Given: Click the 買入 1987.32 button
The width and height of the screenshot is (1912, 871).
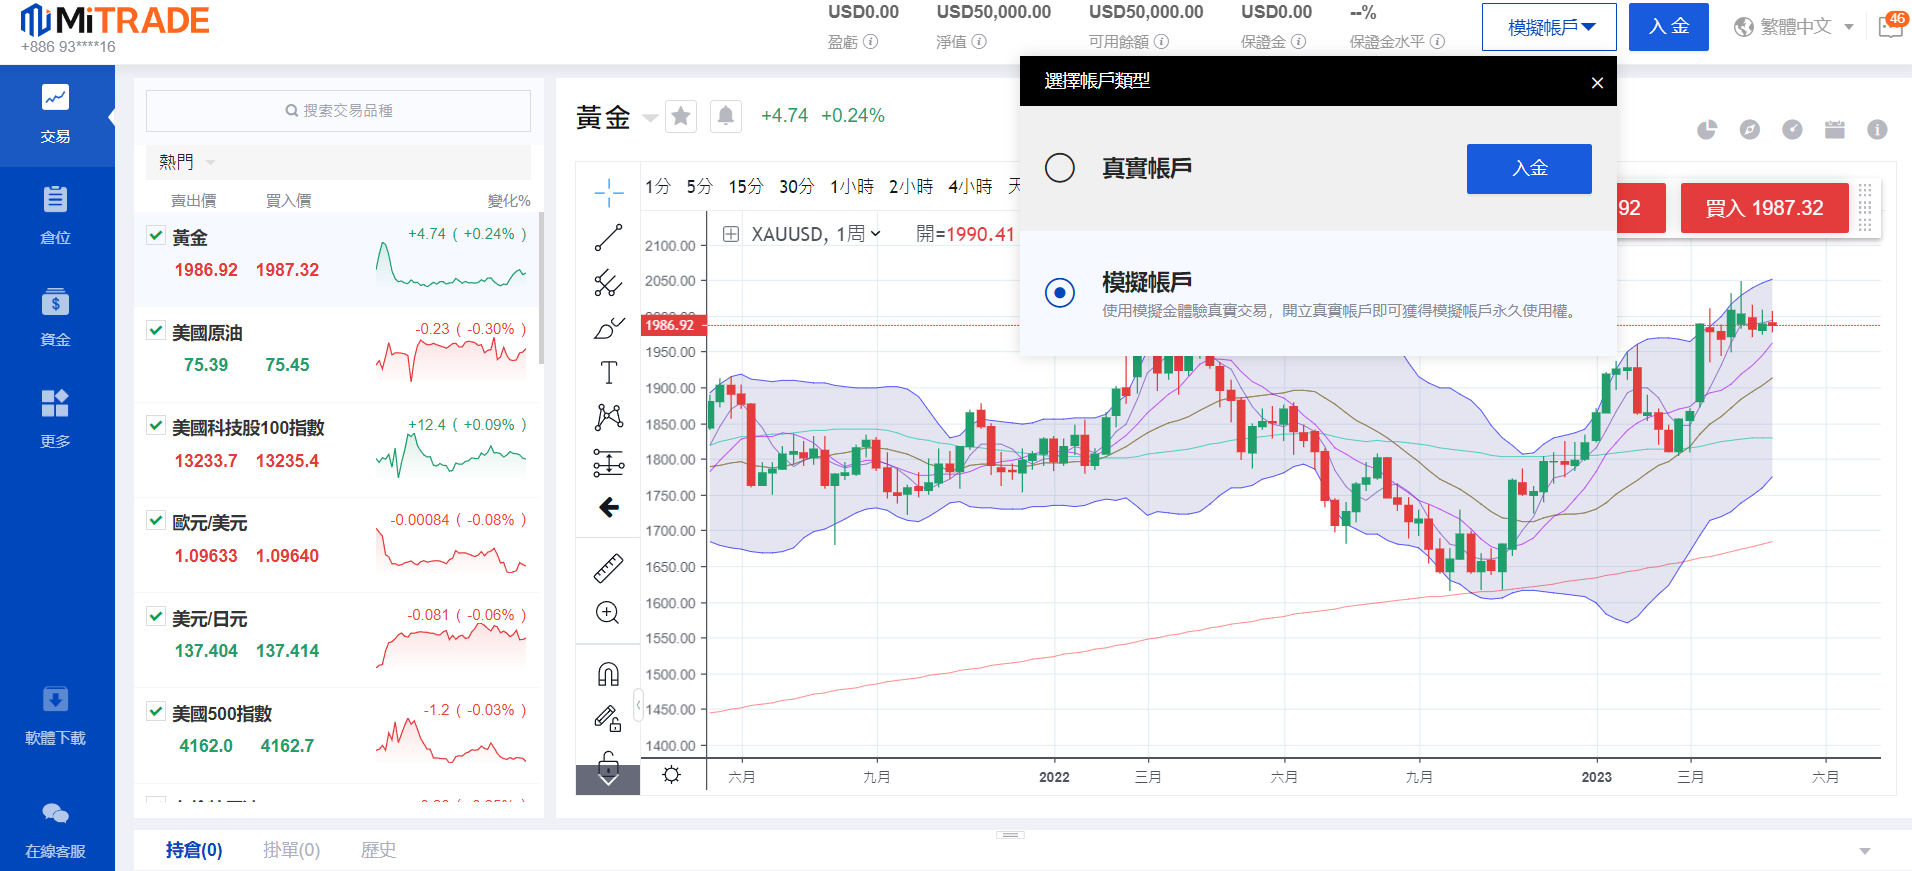Looking at the screenshot, I should (1764, 208).
